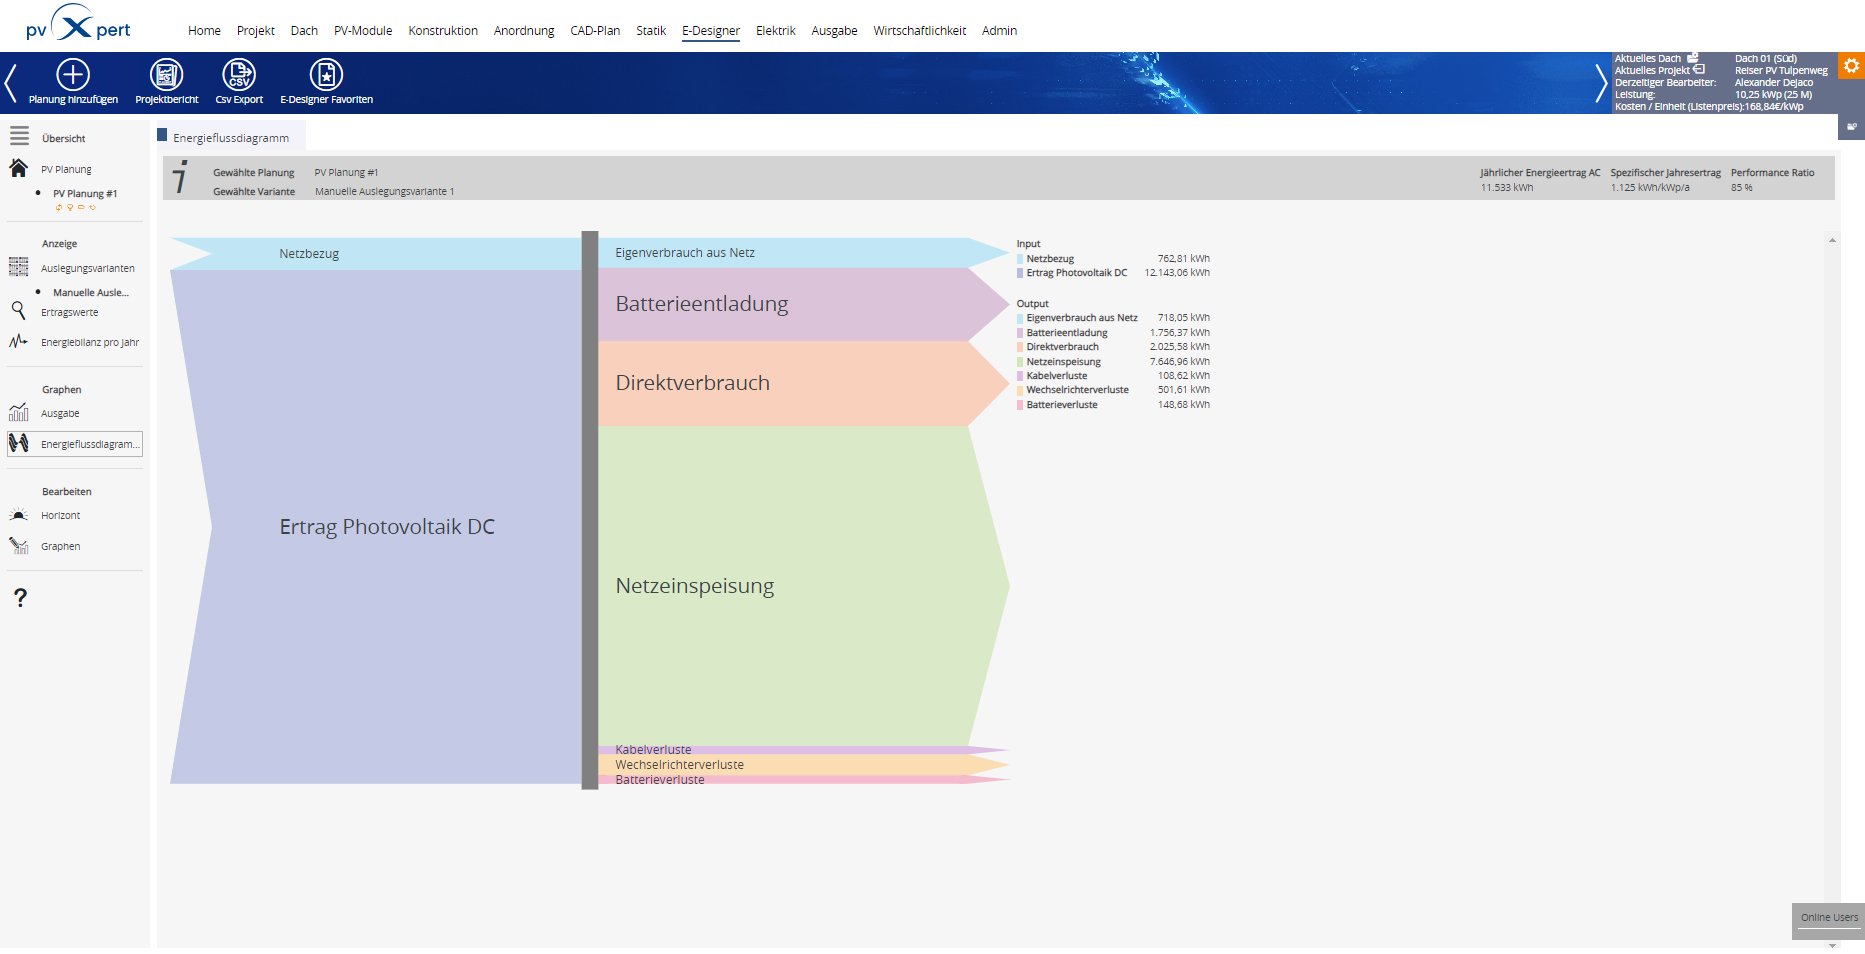
Task: Expand the ribbon with the right chevron
Action: click(1600, 83)
